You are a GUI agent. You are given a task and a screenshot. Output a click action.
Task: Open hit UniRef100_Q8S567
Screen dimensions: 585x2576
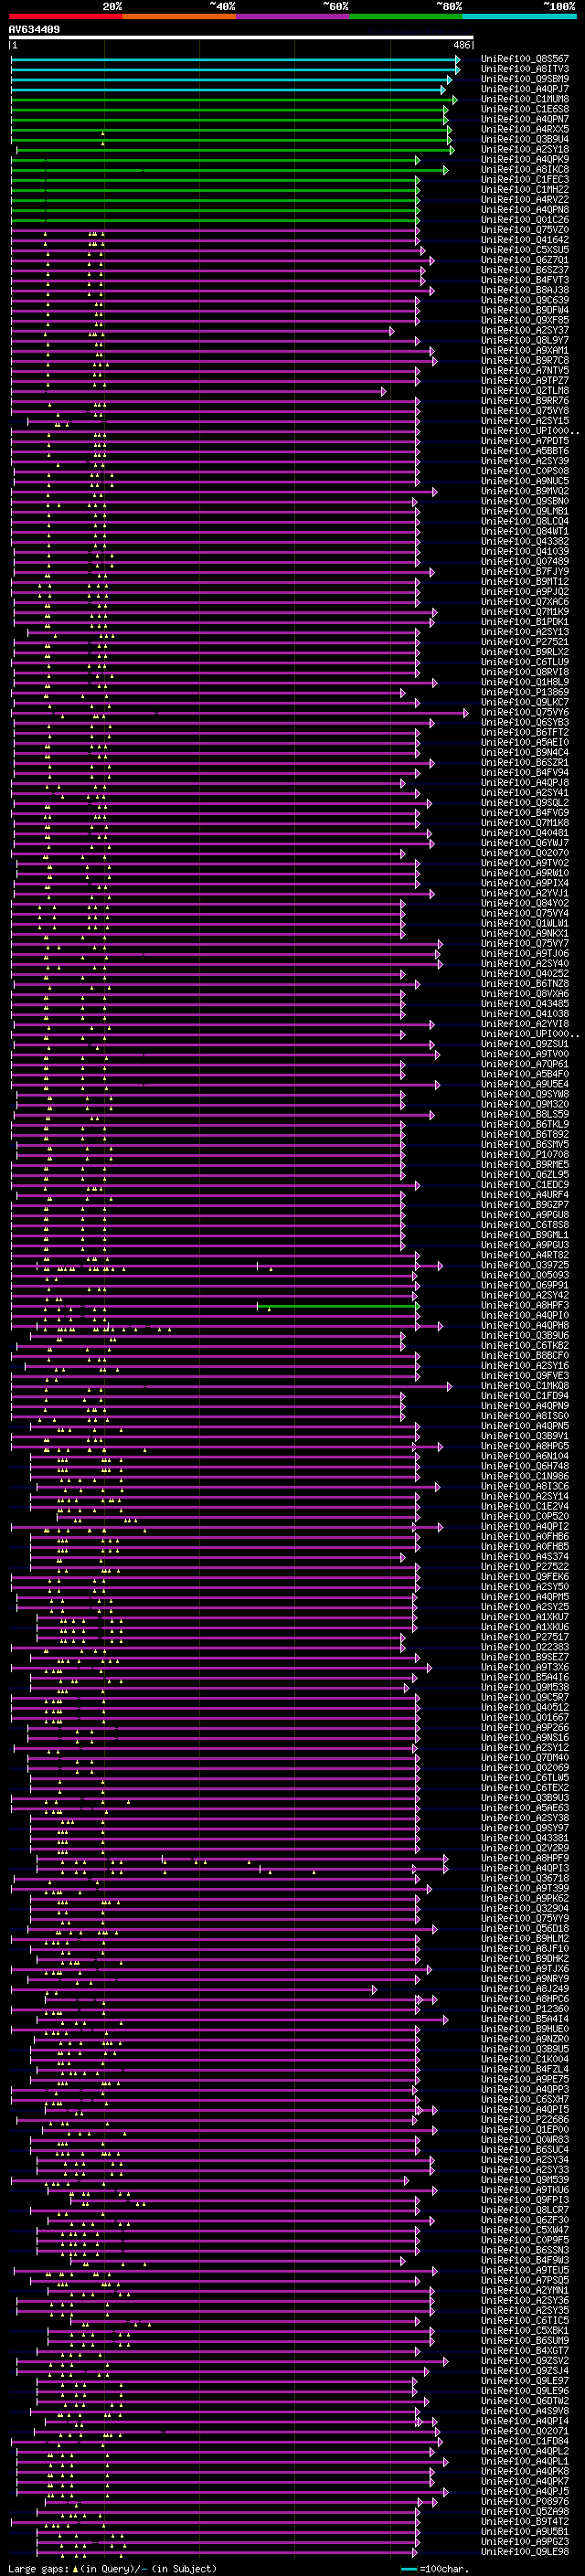click(x=525, y=59)
